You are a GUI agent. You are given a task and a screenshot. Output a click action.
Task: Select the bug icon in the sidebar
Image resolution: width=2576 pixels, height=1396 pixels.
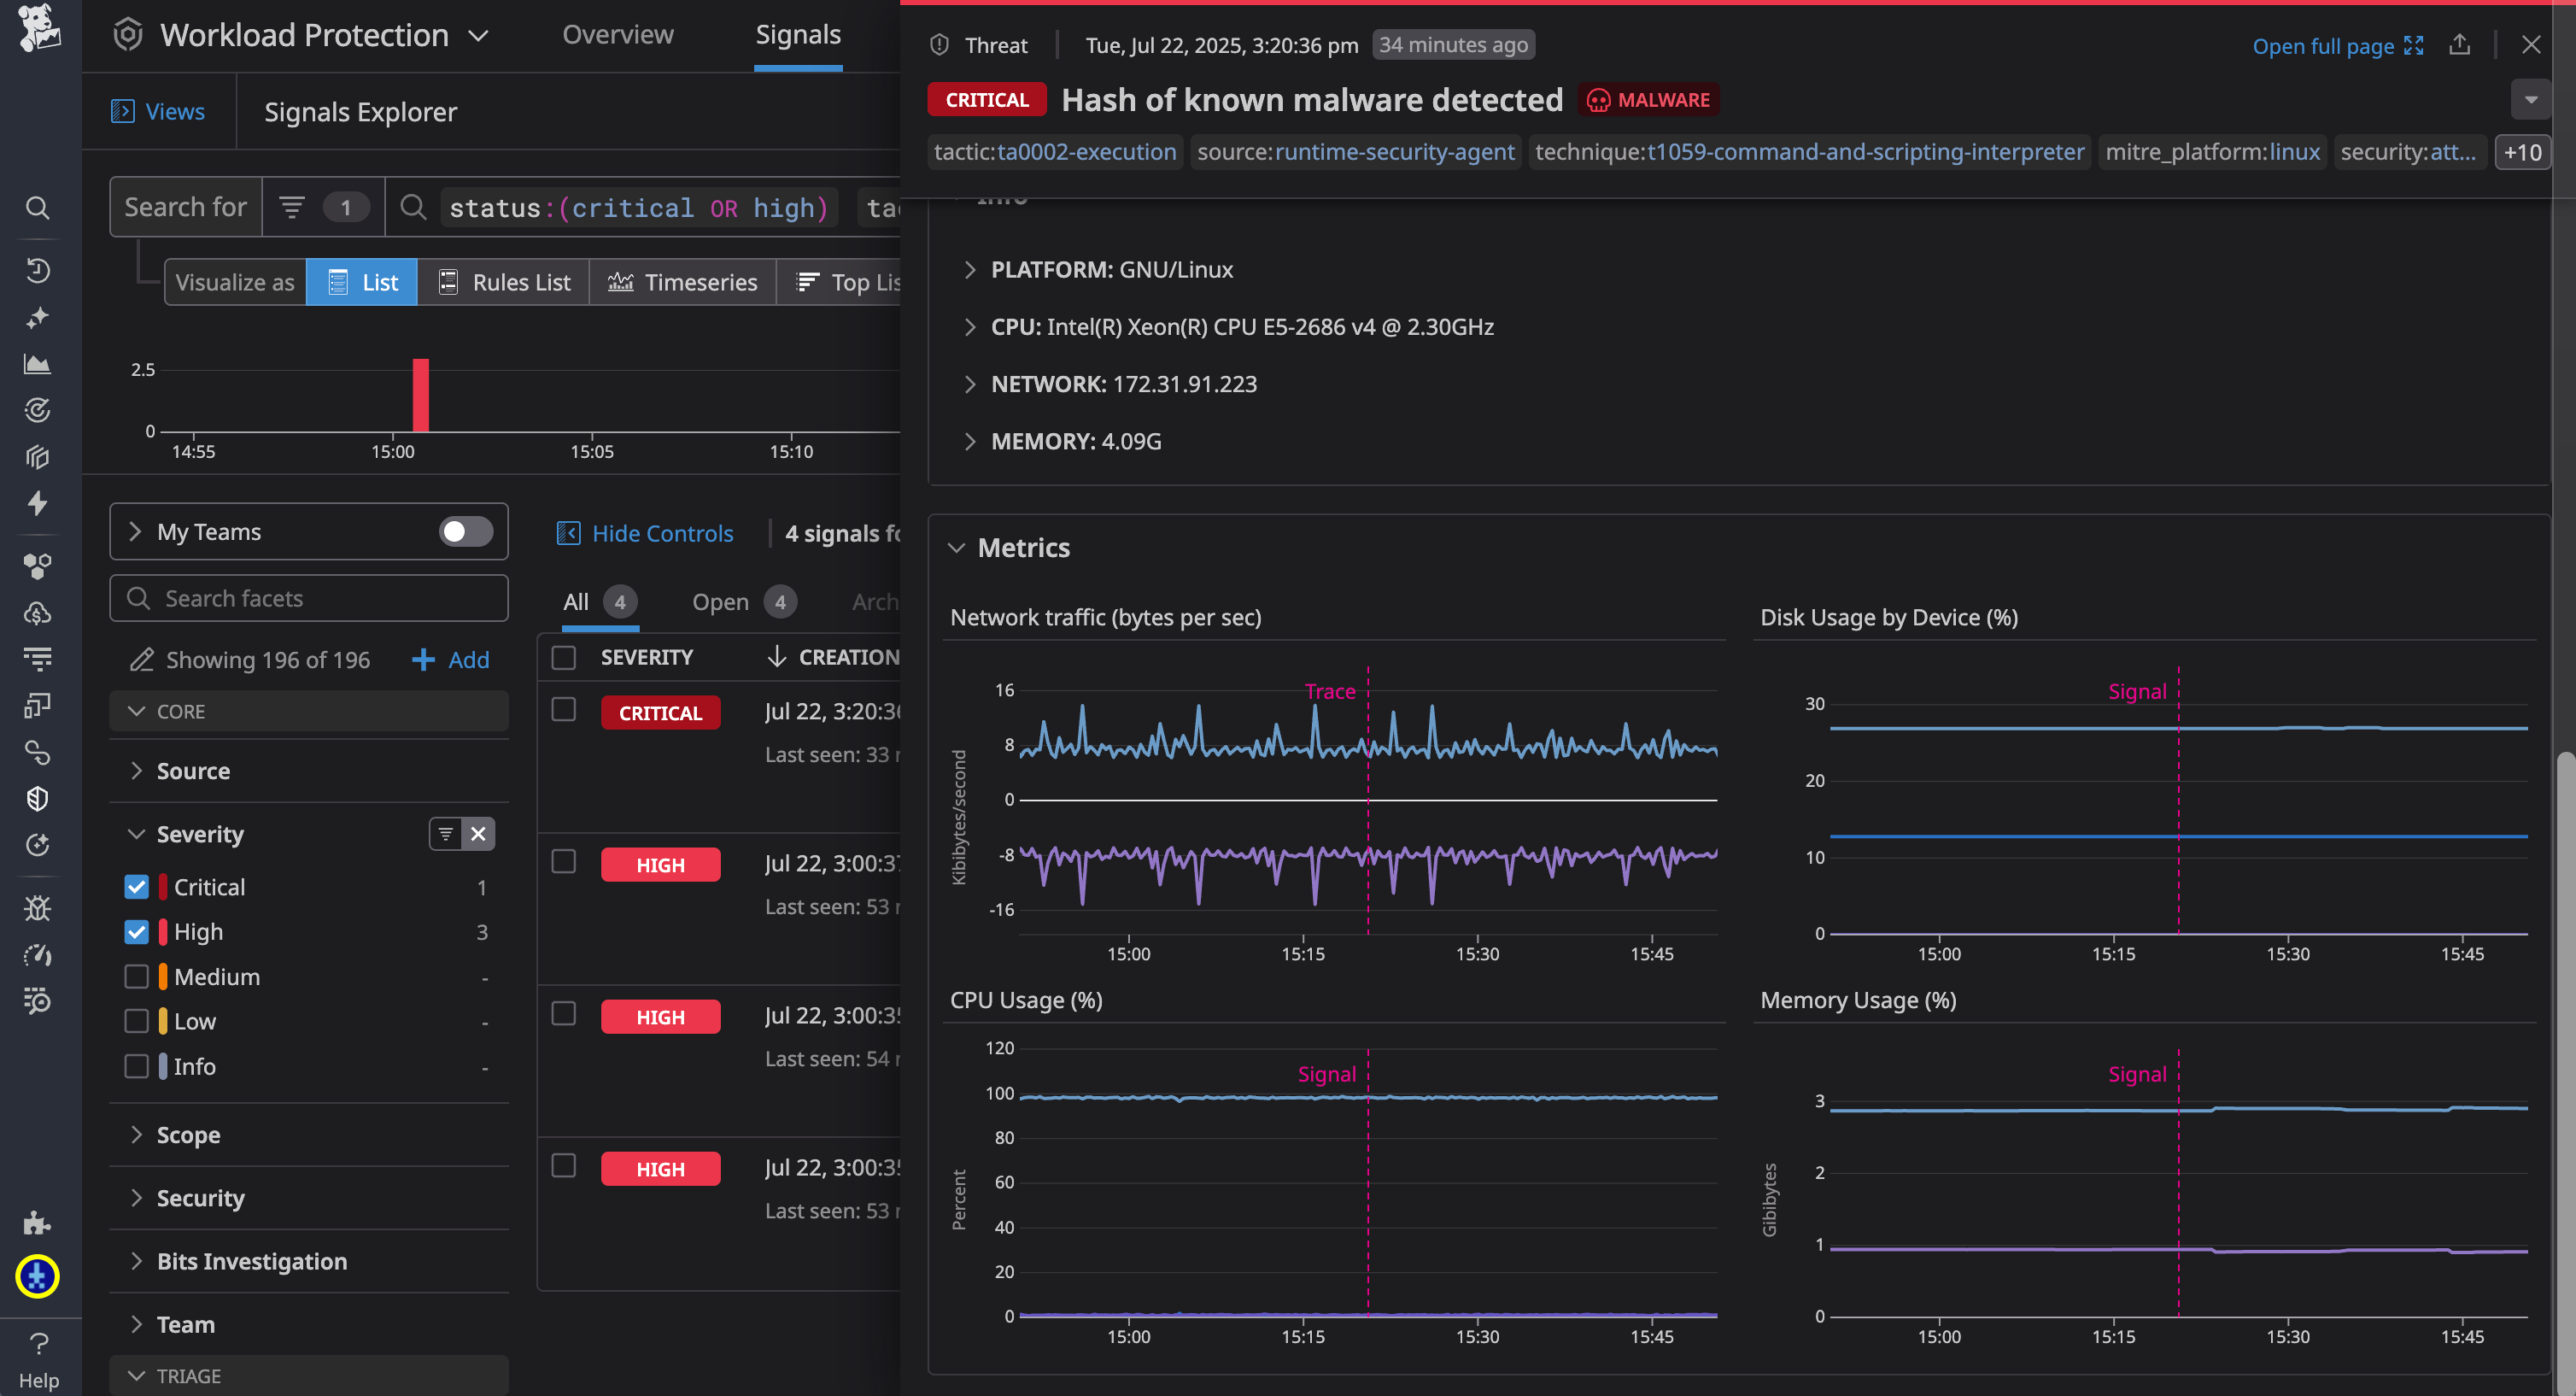point(37,908)
